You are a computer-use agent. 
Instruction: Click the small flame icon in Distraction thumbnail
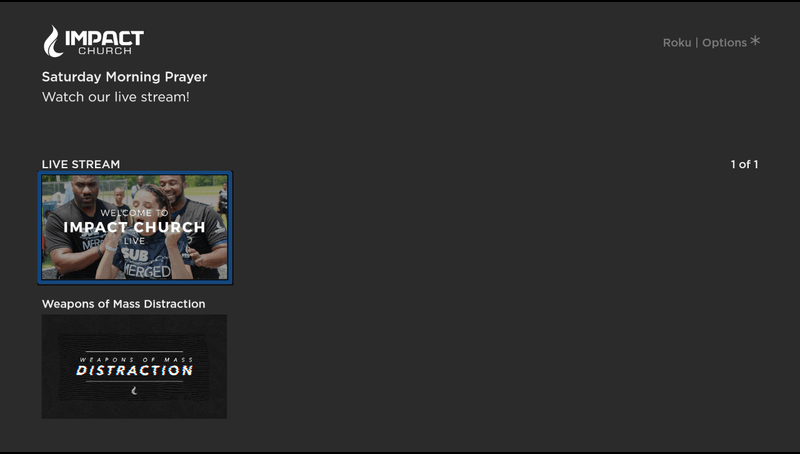click(134, 391)
